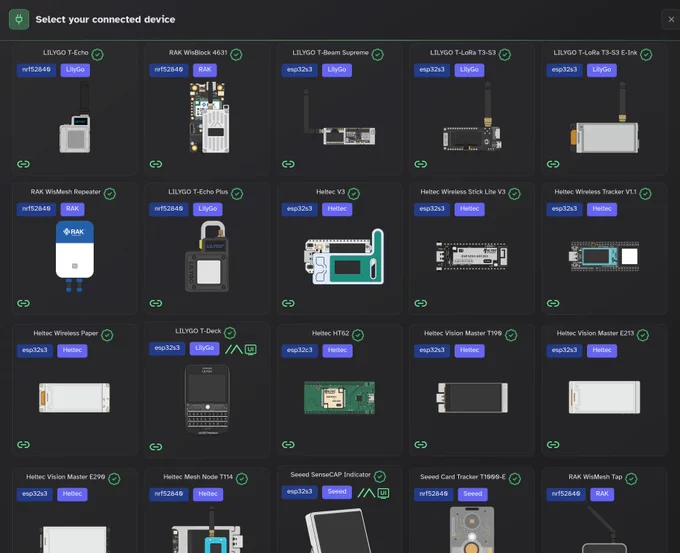Screen dimensions: 680x553
Task: Select the Heltec HT62 board image
Action: click(340, 398)
